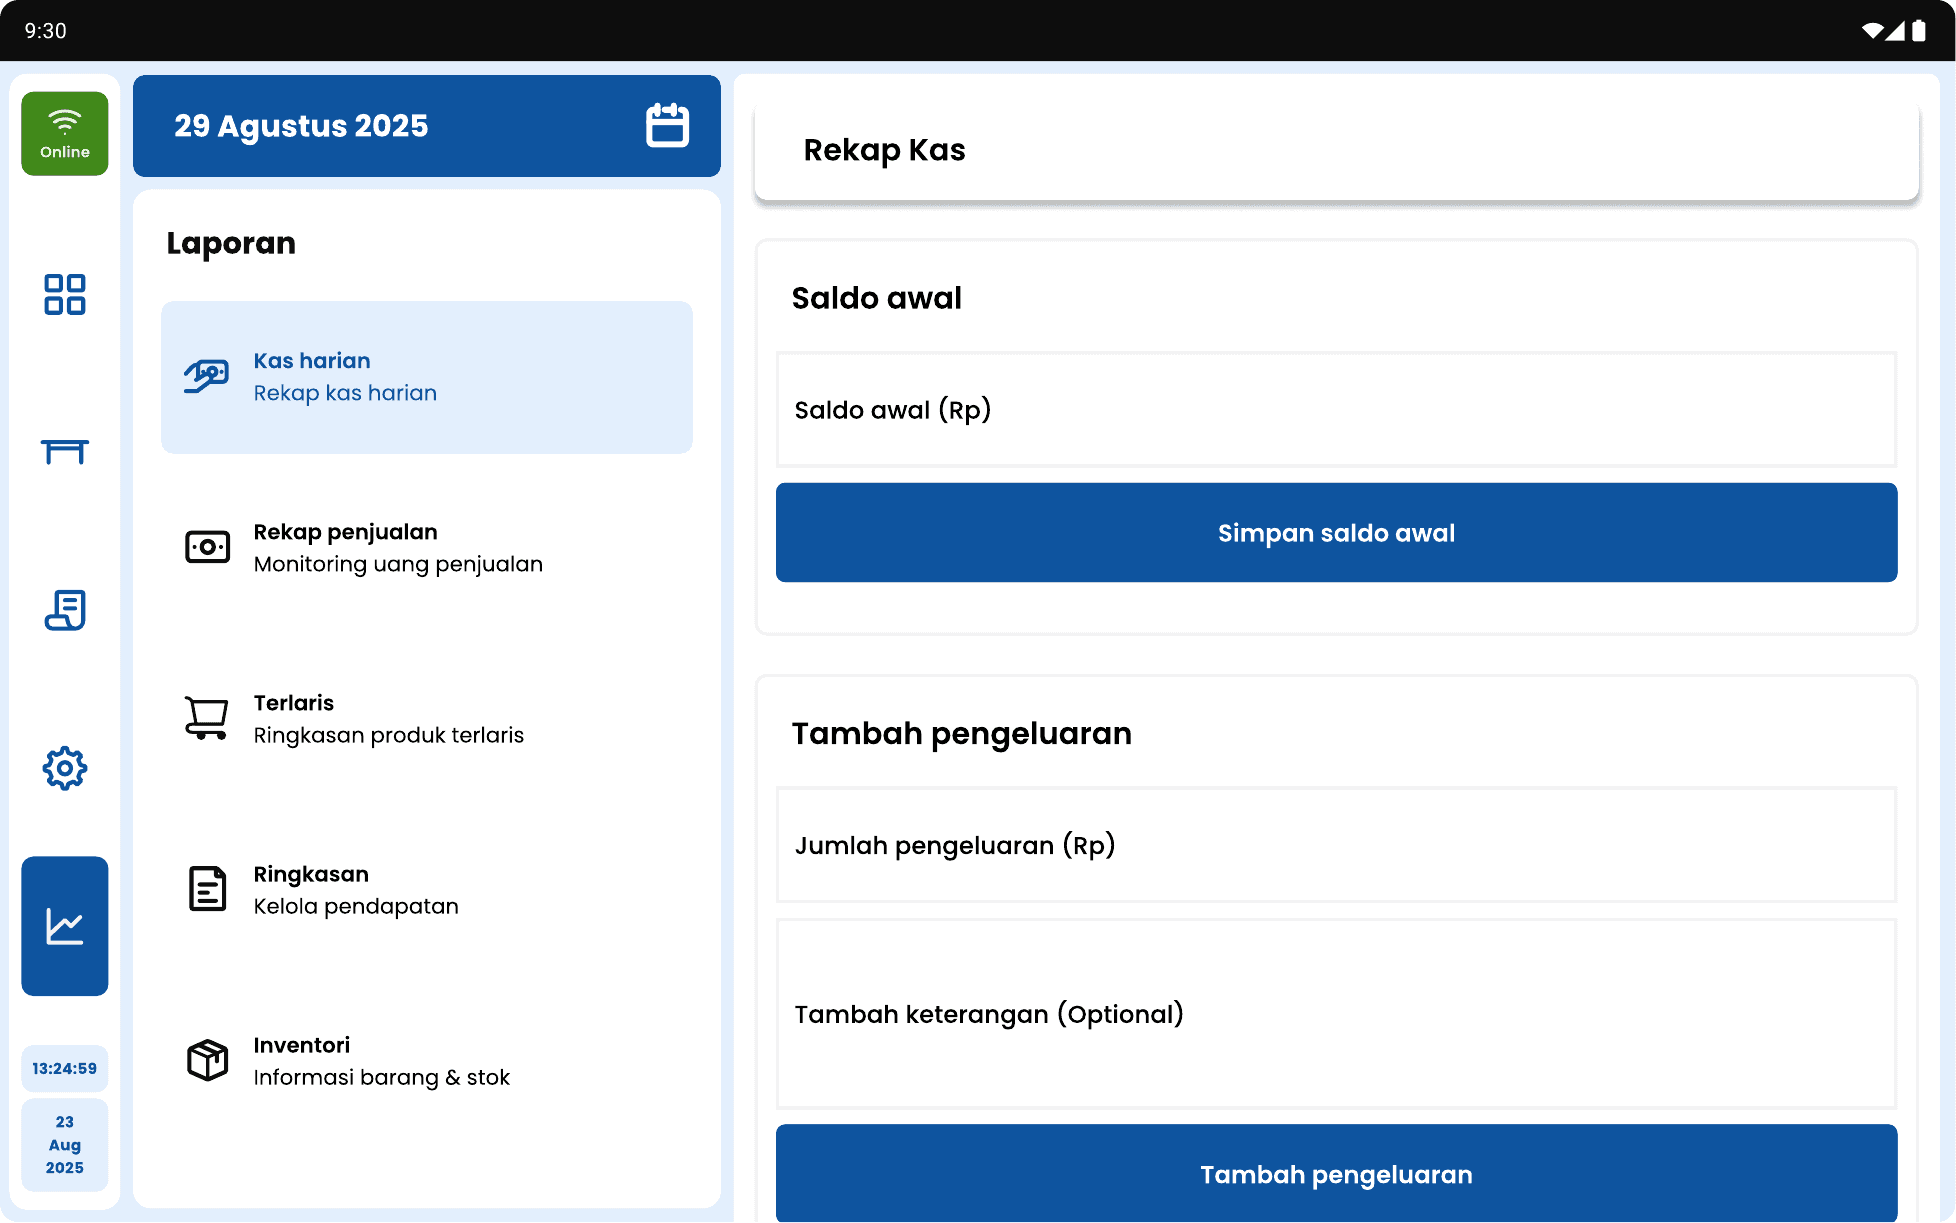Click the 23 Aug 2025 date chip
Image resolution: width=1956 pixels, height=1223 pixels.
click(x=65, y=1145)
